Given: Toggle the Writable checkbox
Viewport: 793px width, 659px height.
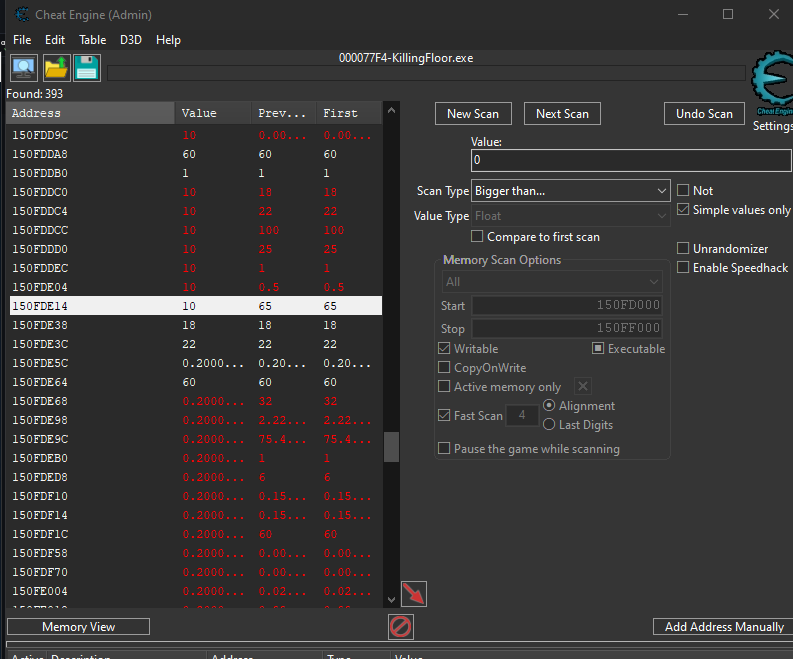Looking at the screenshot, I should 444,348.
